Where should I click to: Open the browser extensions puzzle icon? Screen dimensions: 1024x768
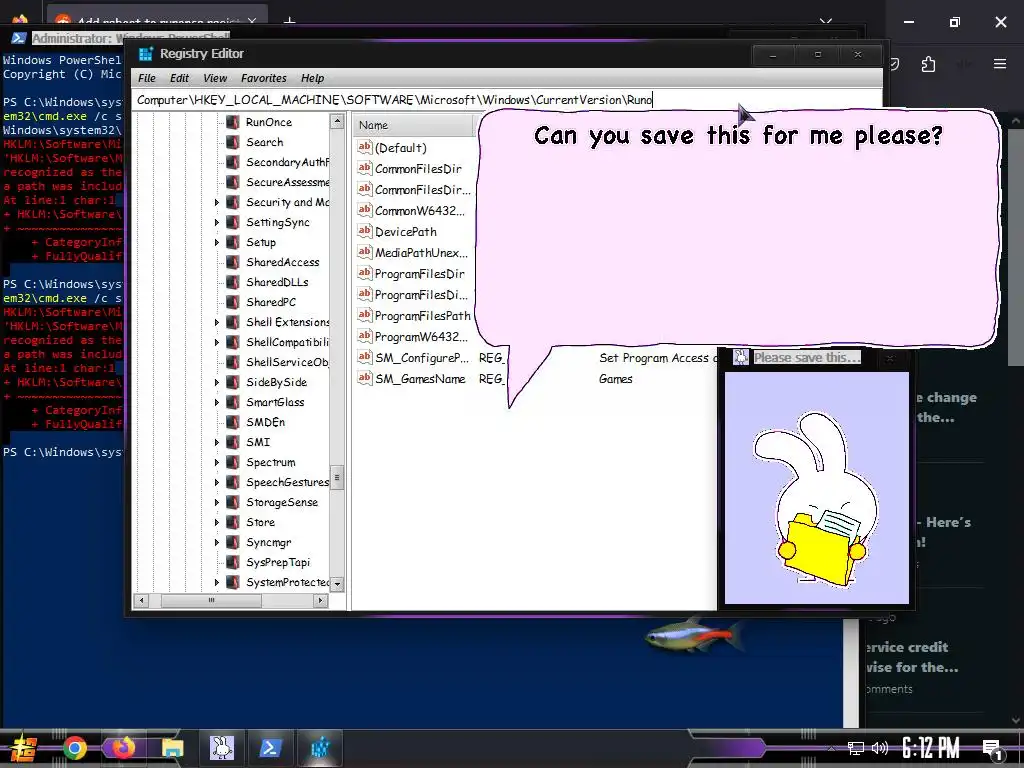pyautogui.click(x=928, y=64)
